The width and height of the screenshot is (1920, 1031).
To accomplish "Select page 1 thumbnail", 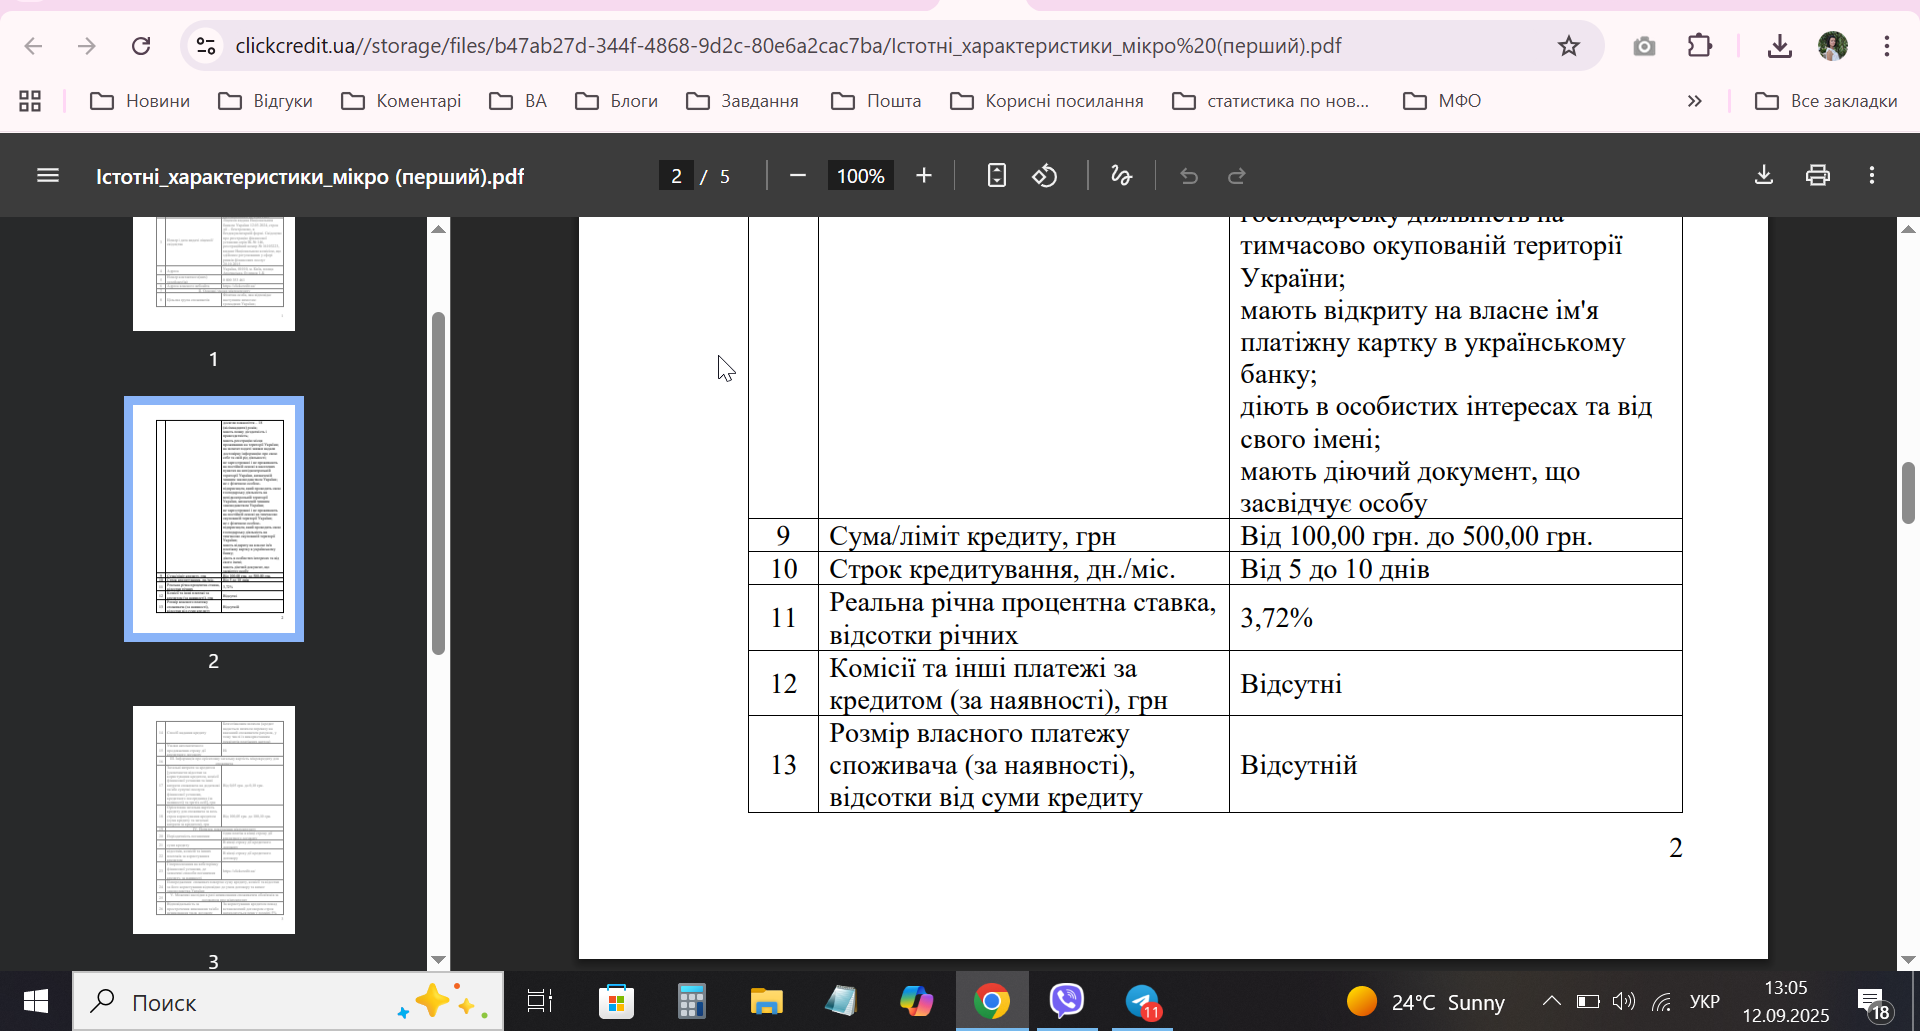I will coord(214,274).
